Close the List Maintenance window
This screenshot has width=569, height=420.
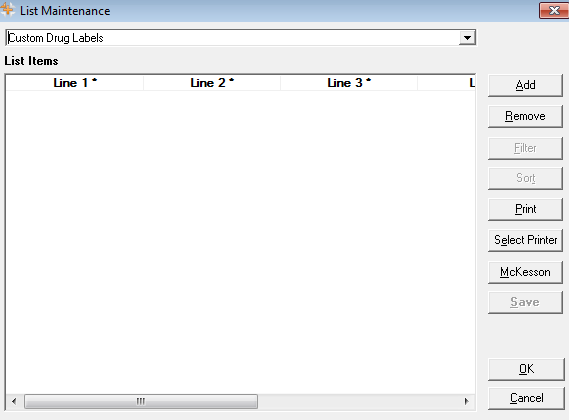click(554, 11)
